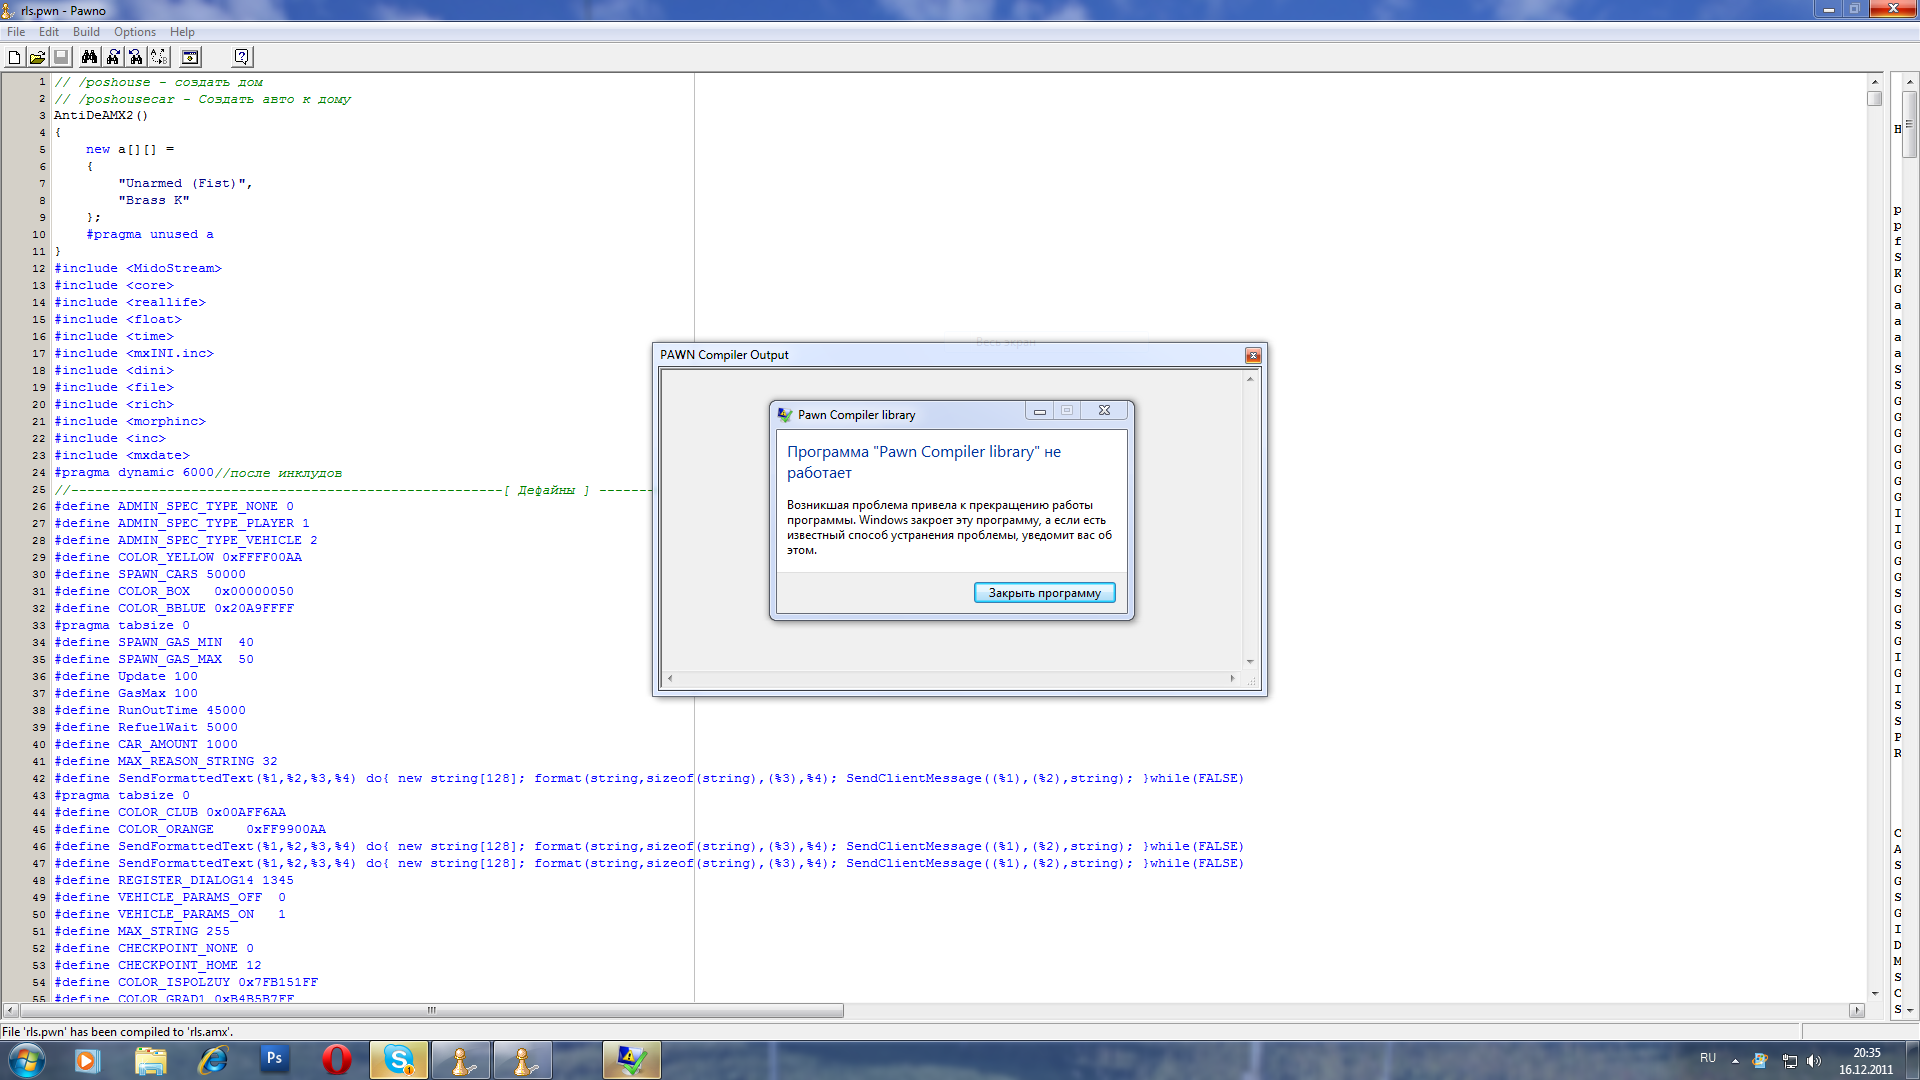
Task: Click the Open file folder icon
Action: click(37, 57)
